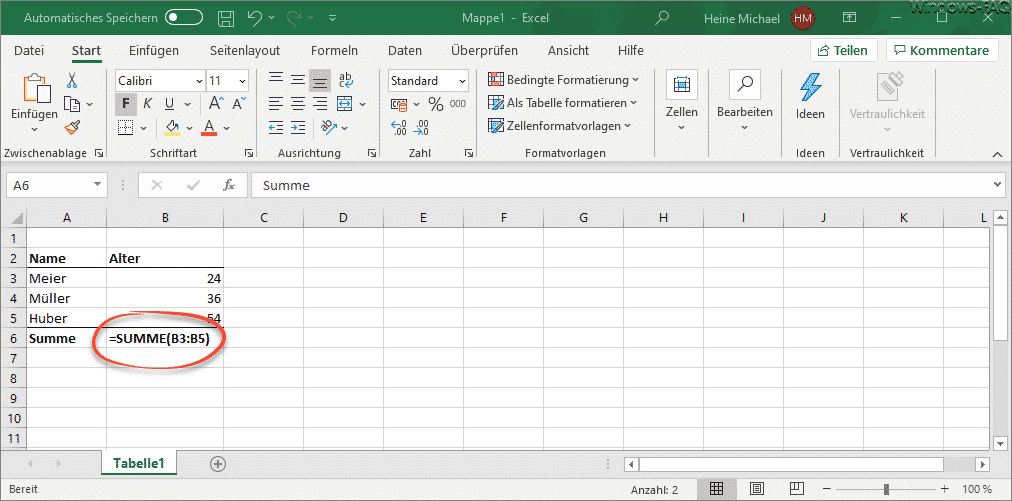
Task: Click the Teilen button
Action: pyautogui.click(x=844, y=50)
